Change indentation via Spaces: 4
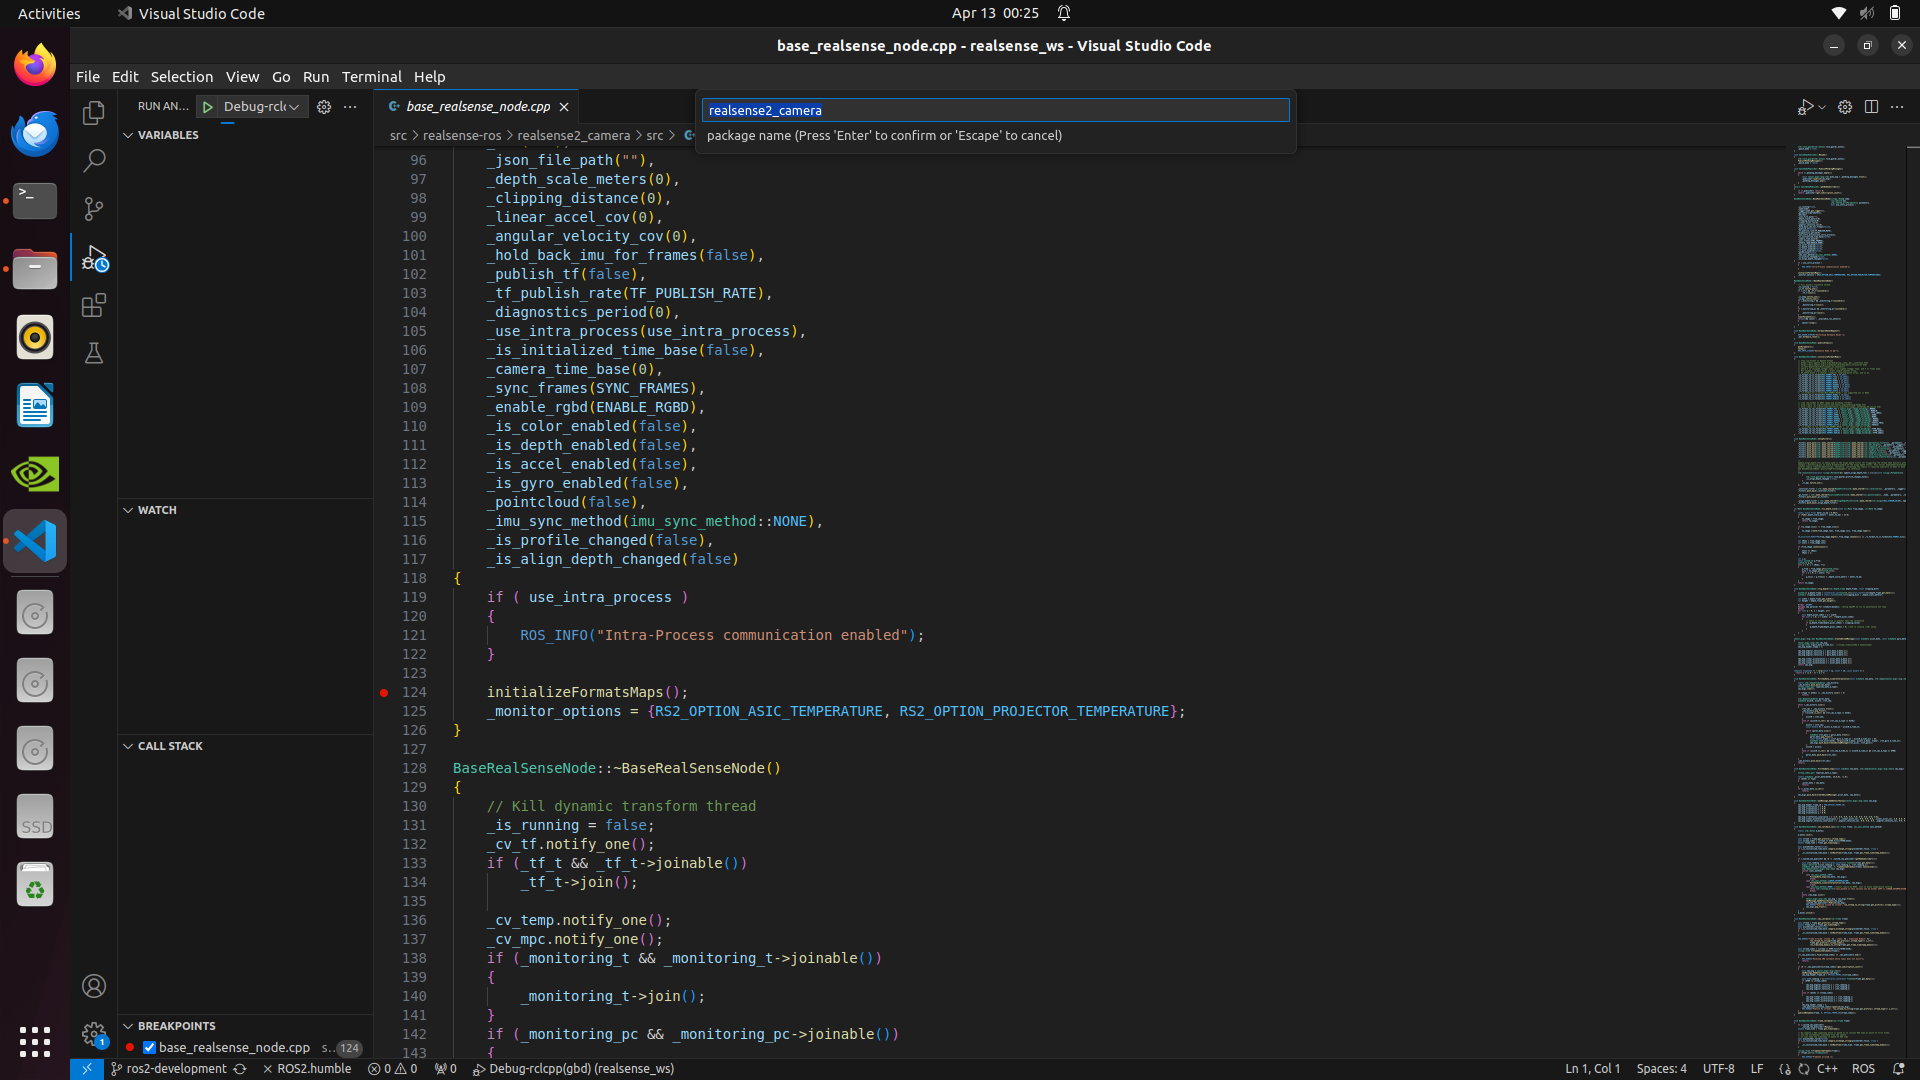The height and width of the screenshot is (1080, 1920). point(1662,1069)
